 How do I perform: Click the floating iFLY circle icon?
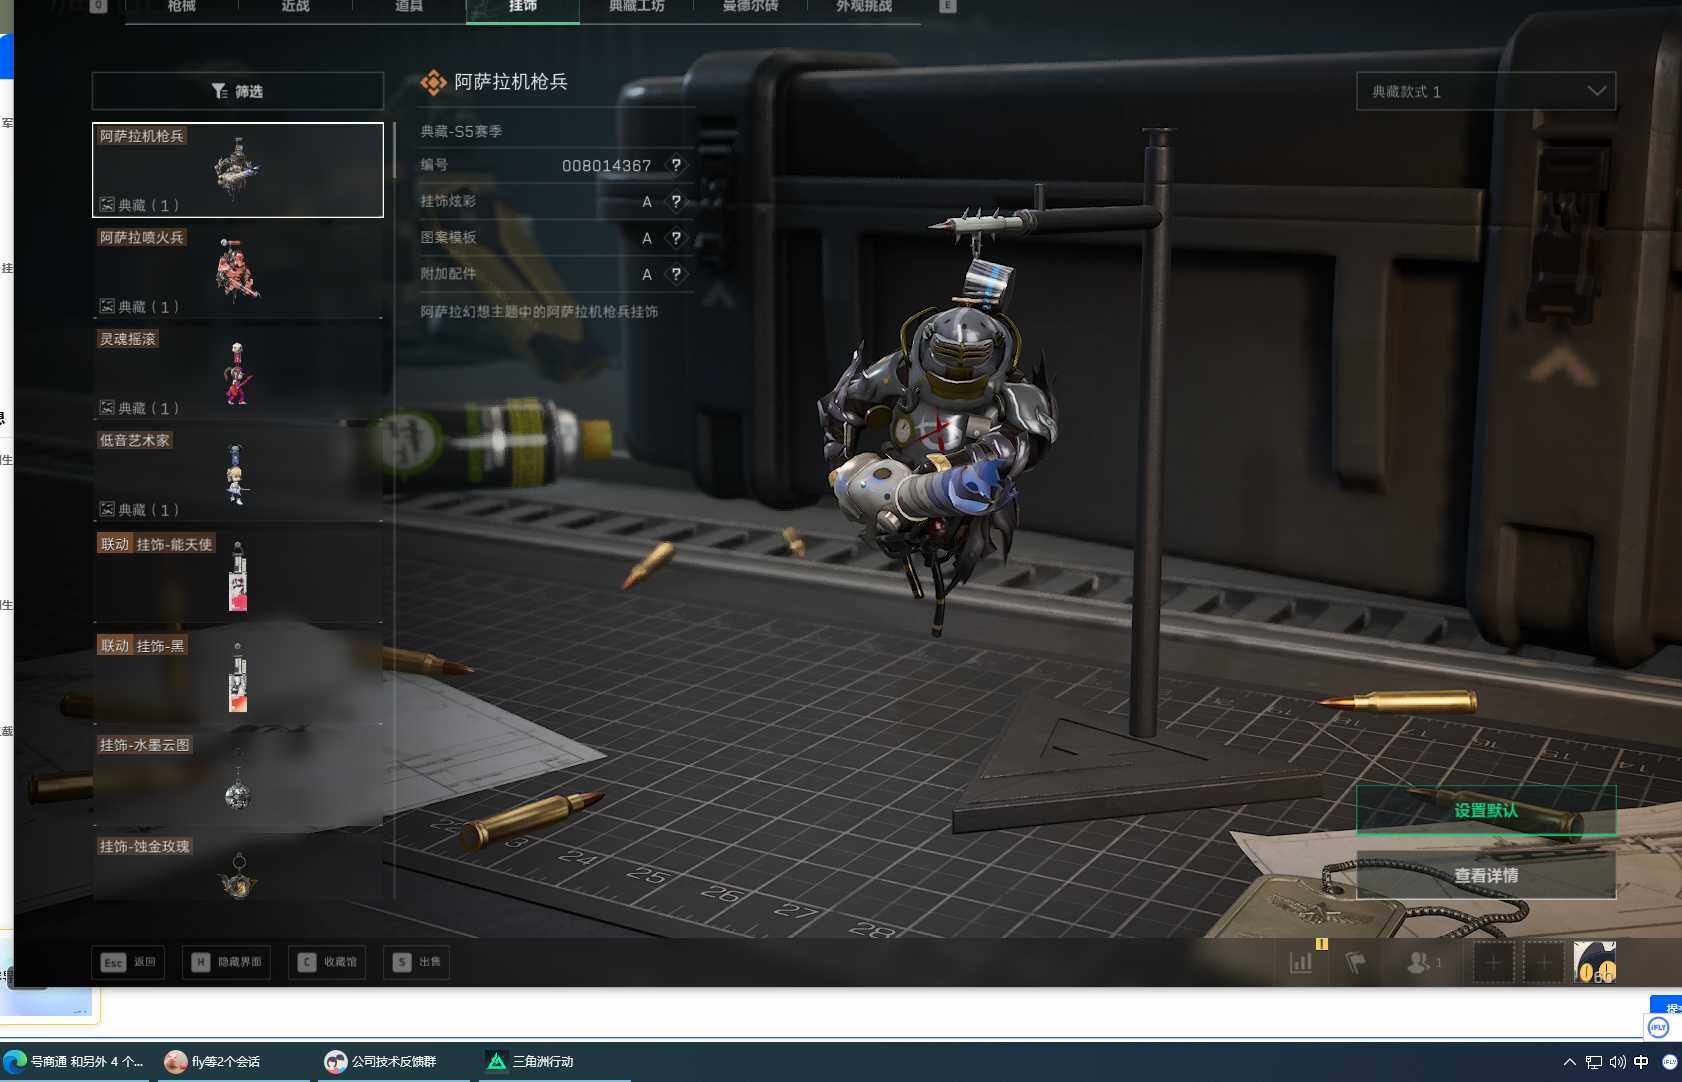pos(1659,1027)
